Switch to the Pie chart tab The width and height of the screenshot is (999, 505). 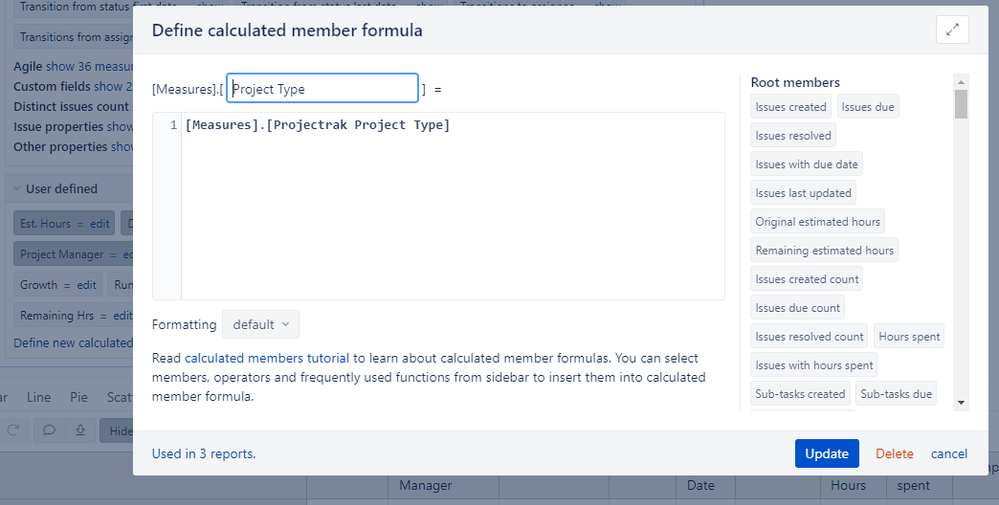[79, 397]
